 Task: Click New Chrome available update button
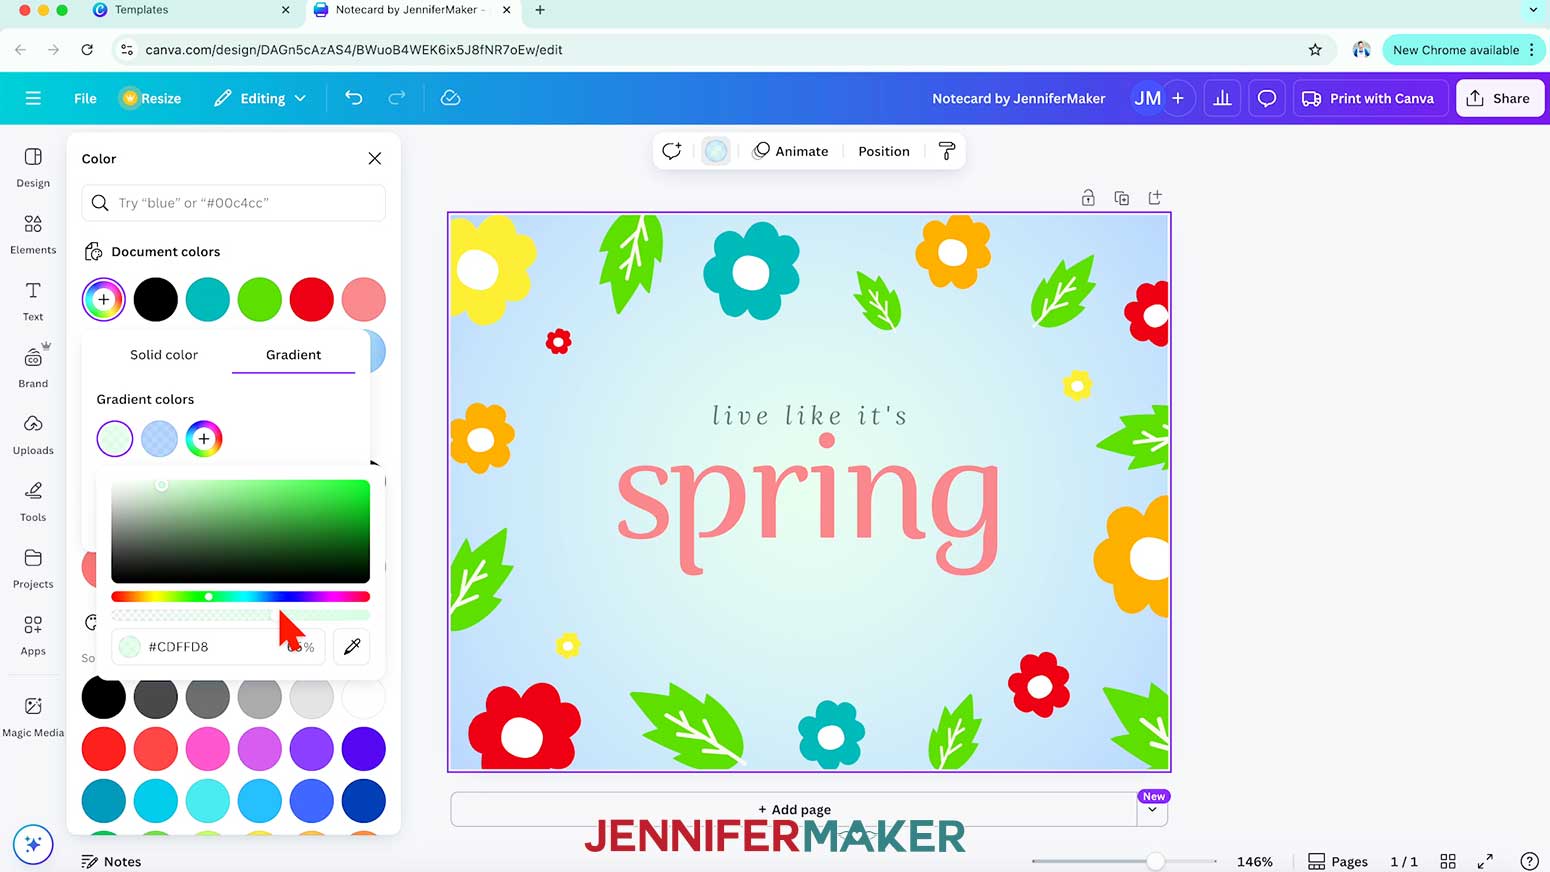[1463, 50]
